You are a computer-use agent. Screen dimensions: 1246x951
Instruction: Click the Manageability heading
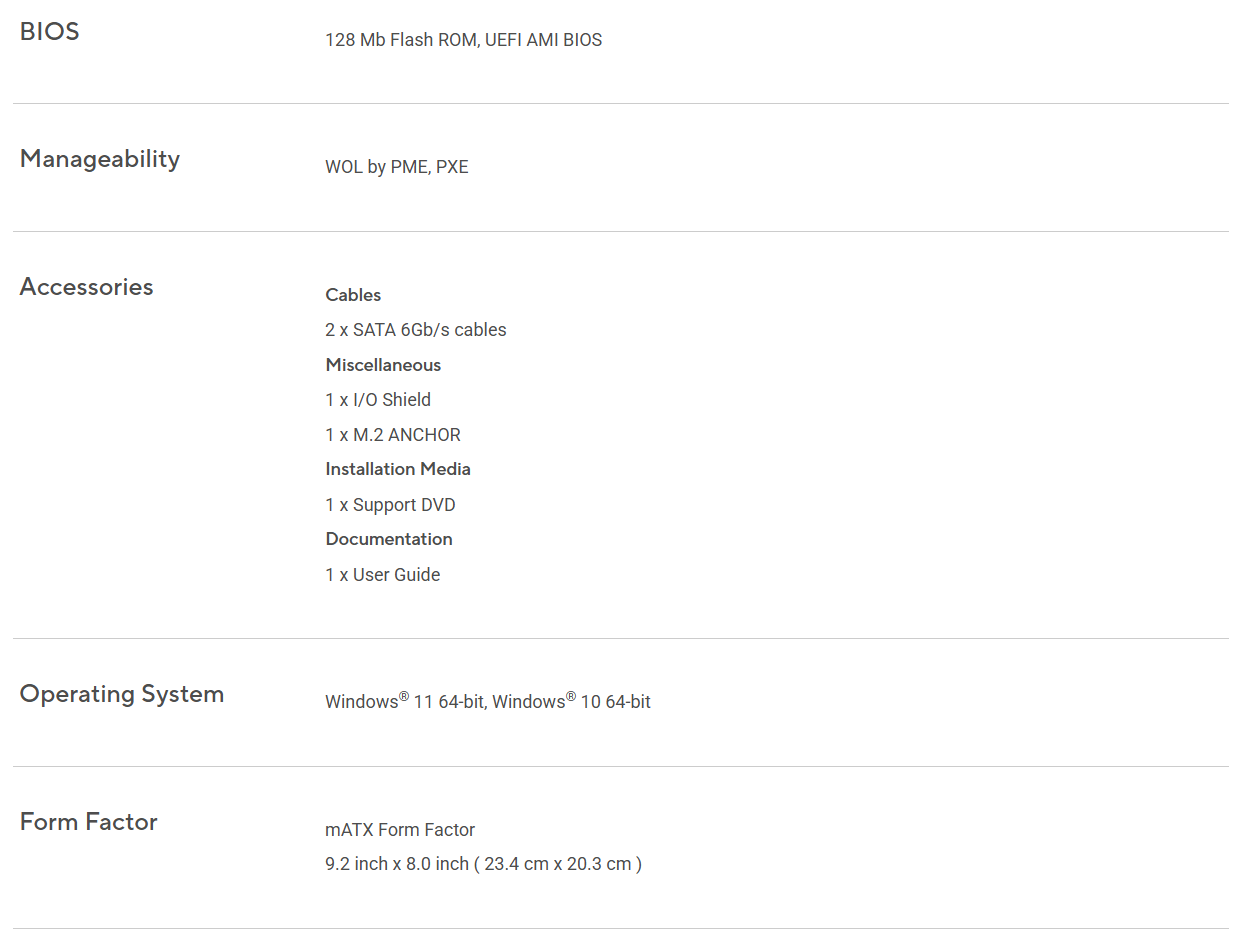click(x=100, y=159)
